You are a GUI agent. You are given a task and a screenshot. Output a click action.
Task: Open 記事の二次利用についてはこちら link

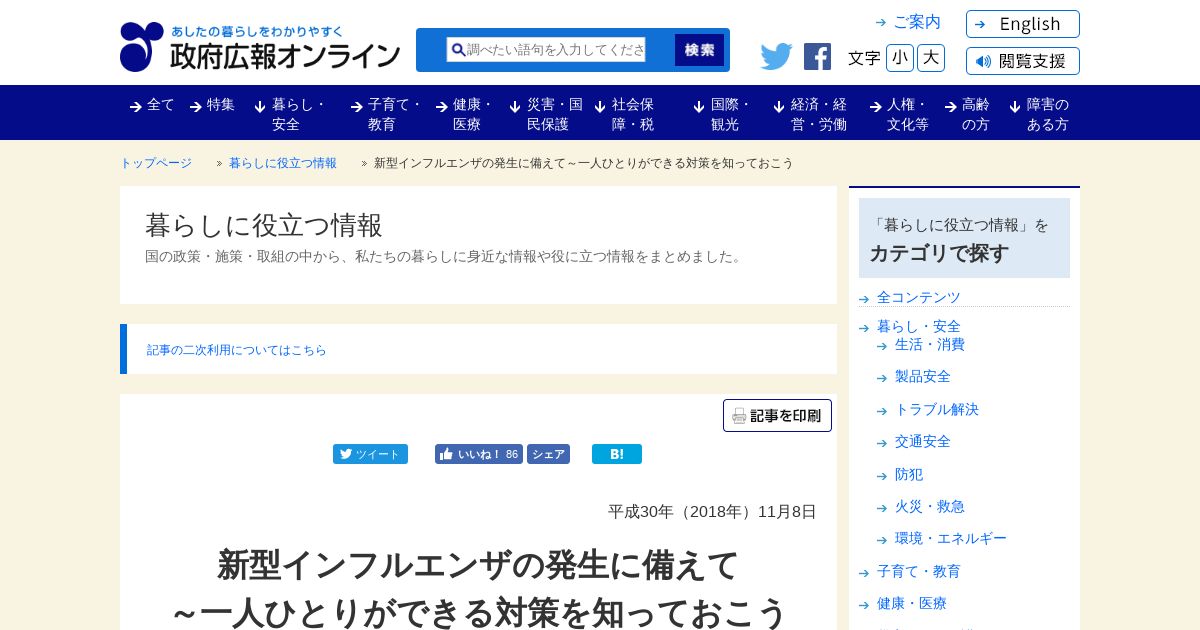(x=237, y=350)
